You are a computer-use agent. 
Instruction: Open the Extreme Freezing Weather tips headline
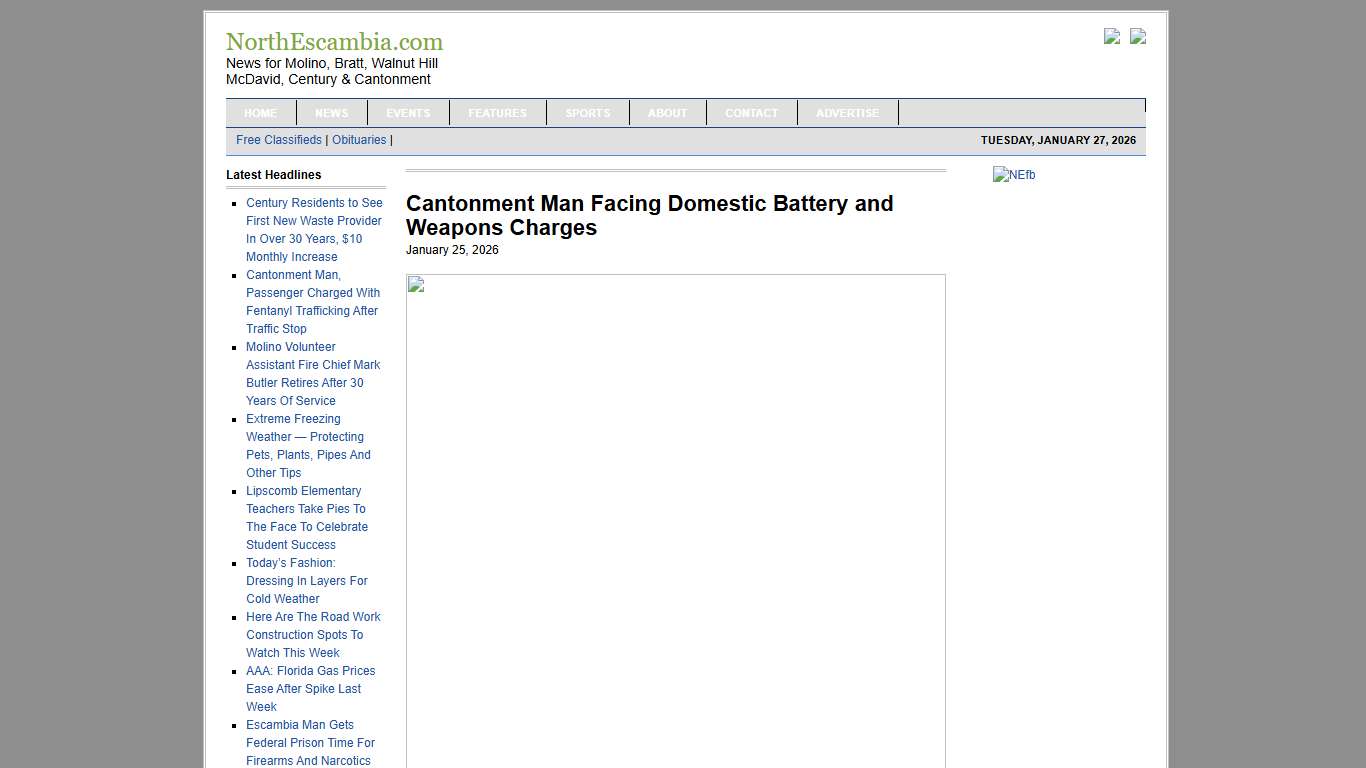click(x=308, y=445)
